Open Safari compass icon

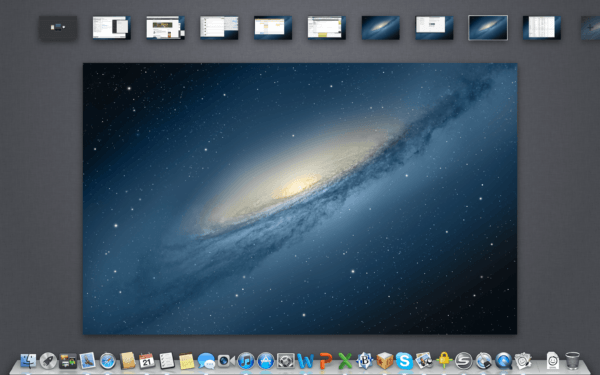108,361
